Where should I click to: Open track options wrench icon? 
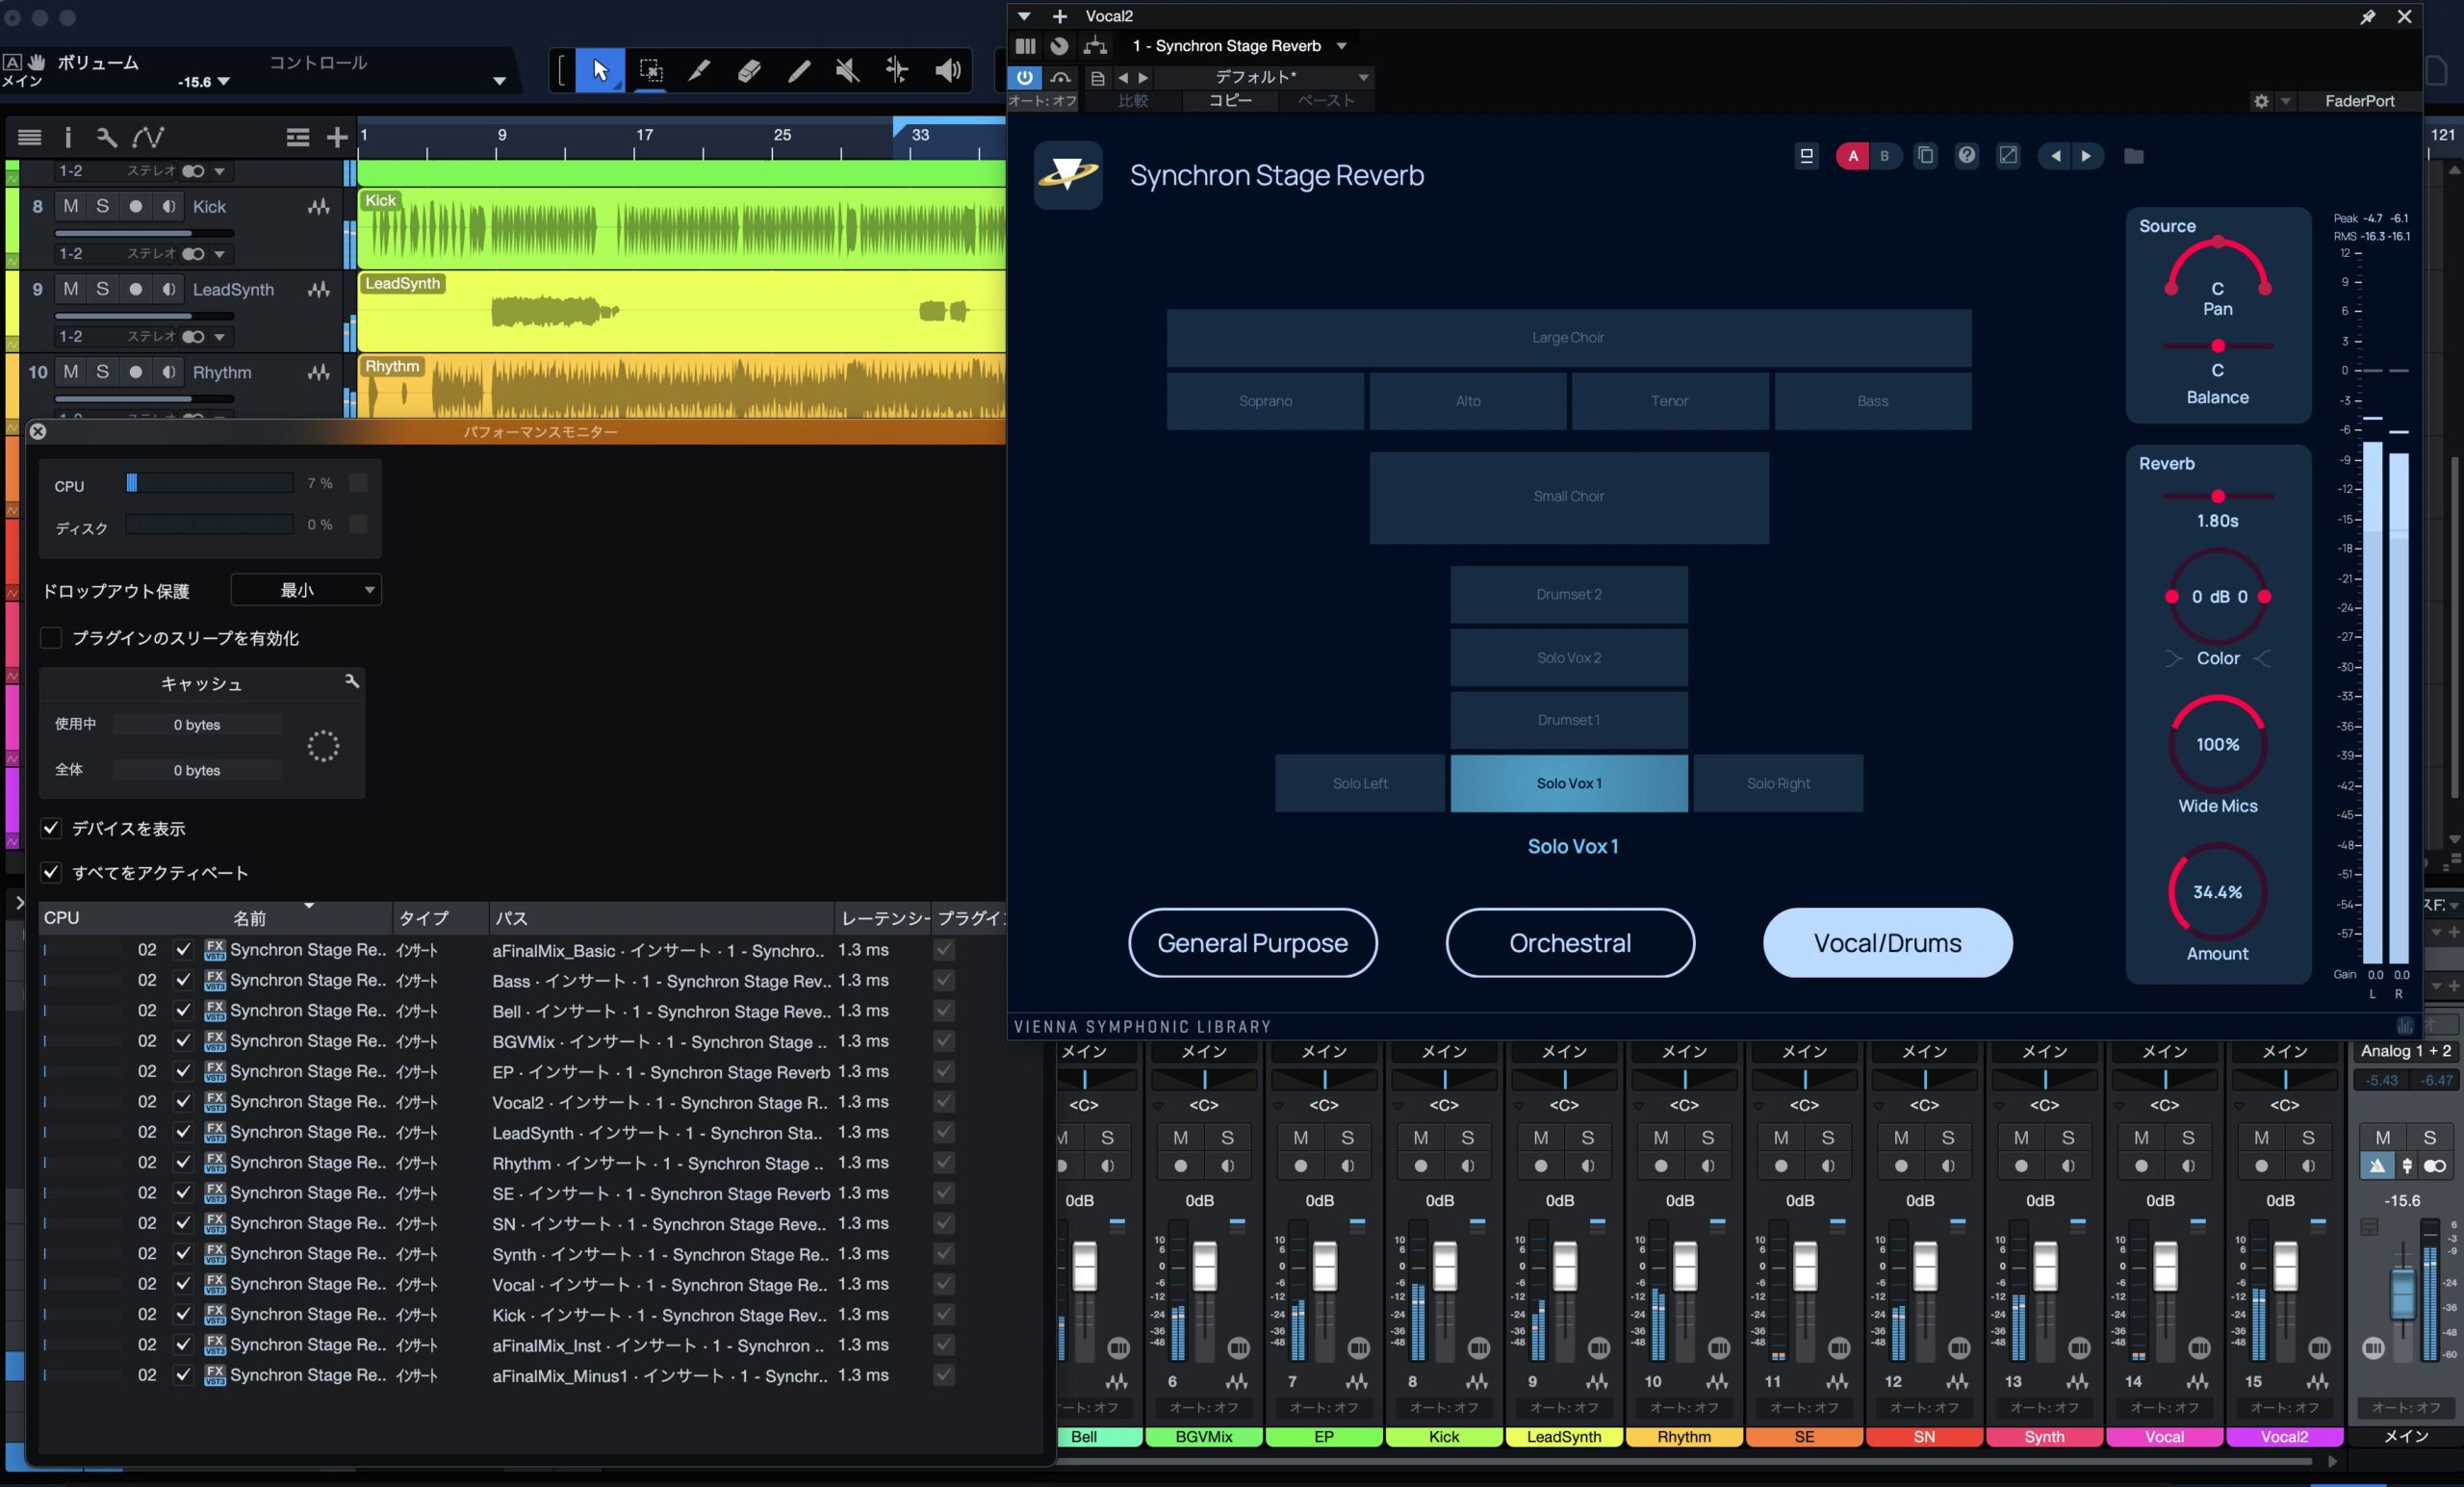click(106, 137)
